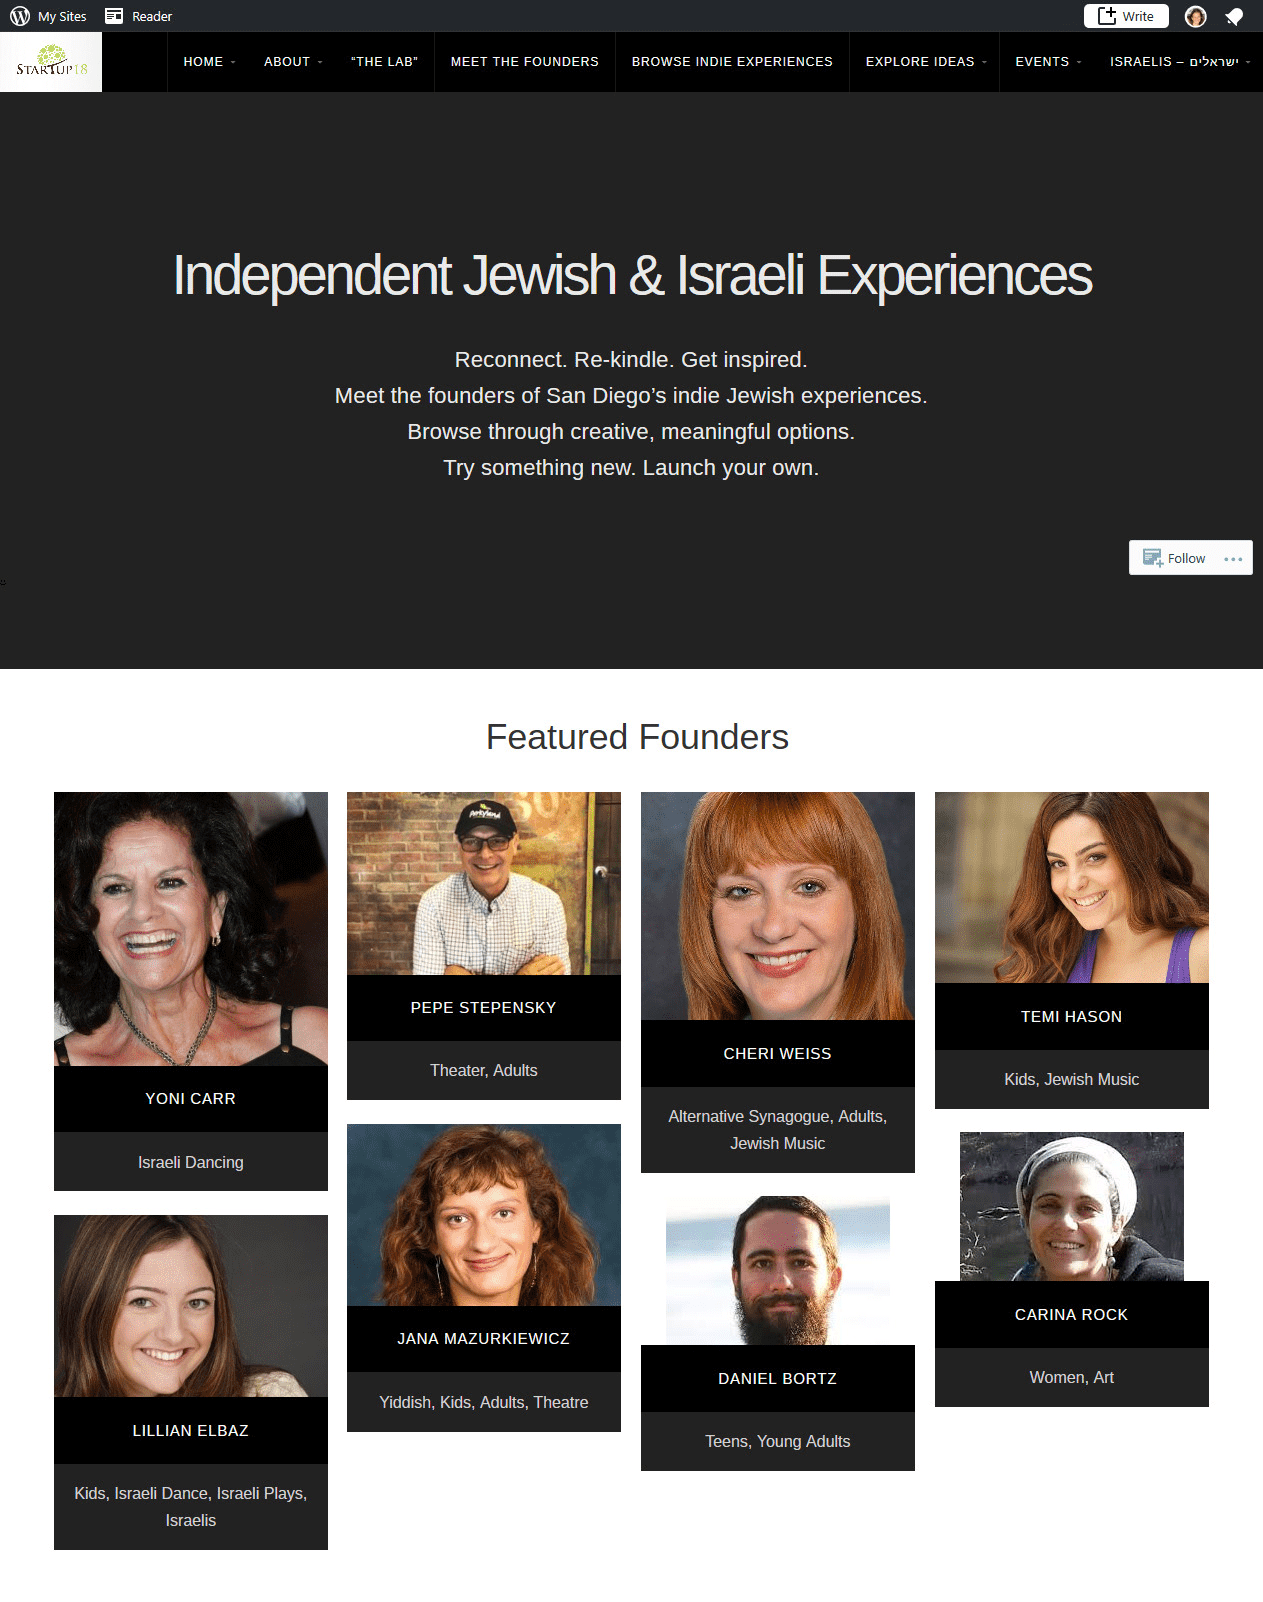Screen dimensions: 1263x1602
Task: Open the Meet the Founders menu item
Action: (x=525, y=62)
